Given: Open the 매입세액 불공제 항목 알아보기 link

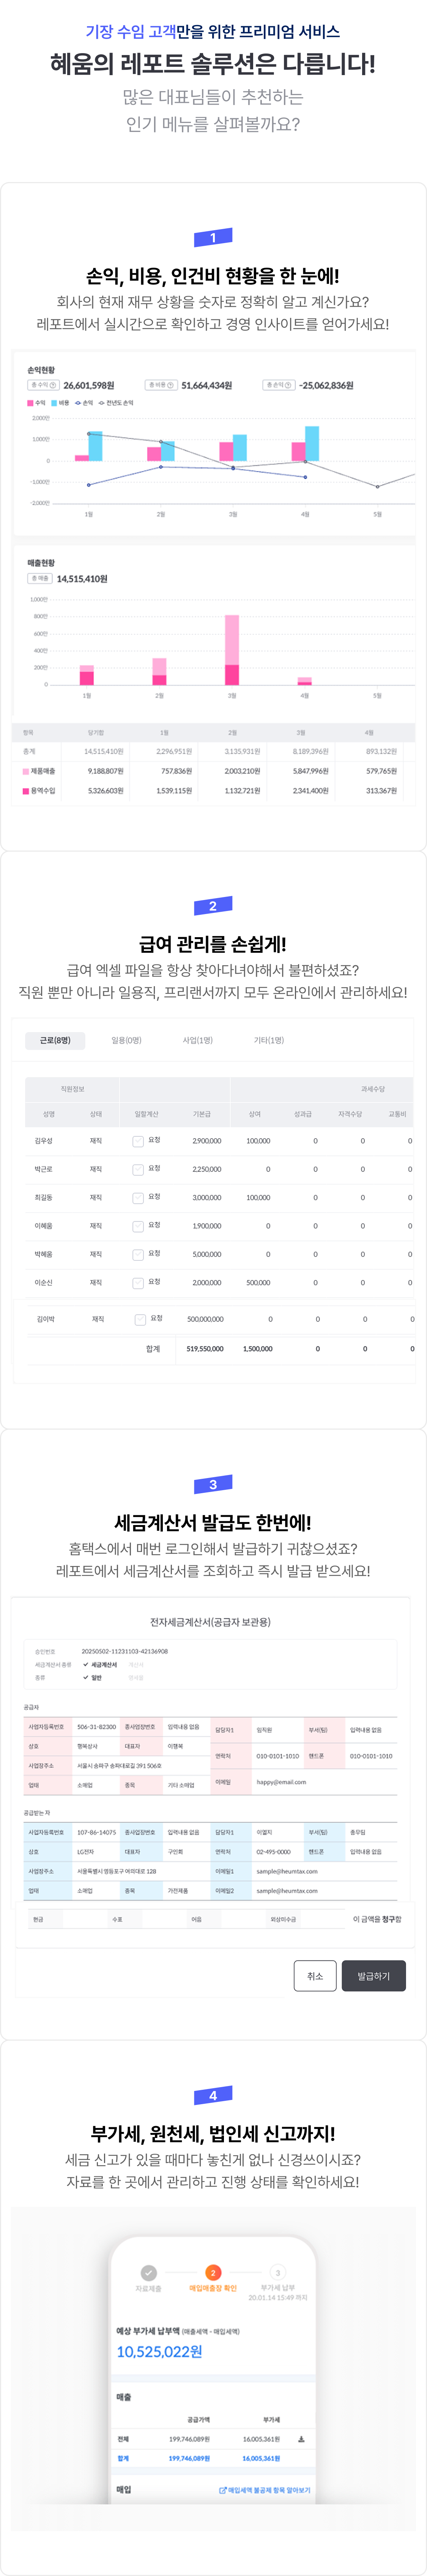Looking at the screenshot, I should coord(265,2490).
